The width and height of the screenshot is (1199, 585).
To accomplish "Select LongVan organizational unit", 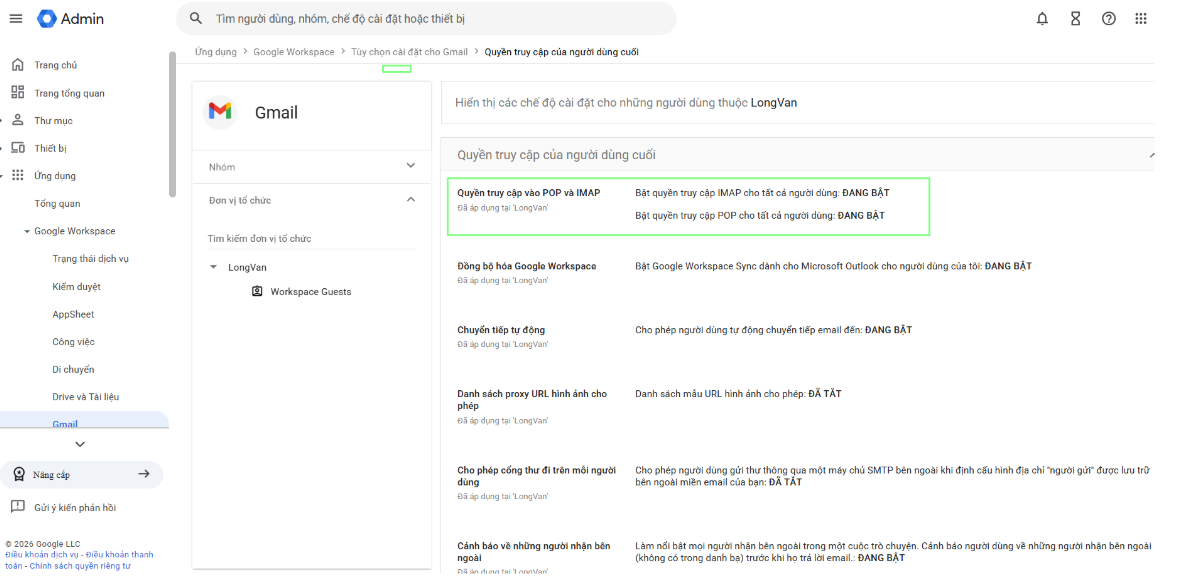I will [x=247, y=268].
